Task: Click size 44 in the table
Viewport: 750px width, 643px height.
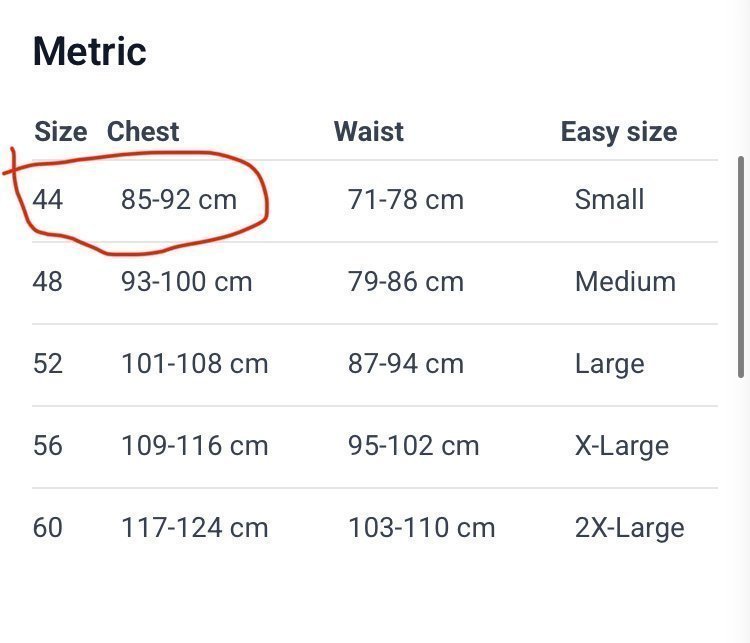Action: (48, 200)
